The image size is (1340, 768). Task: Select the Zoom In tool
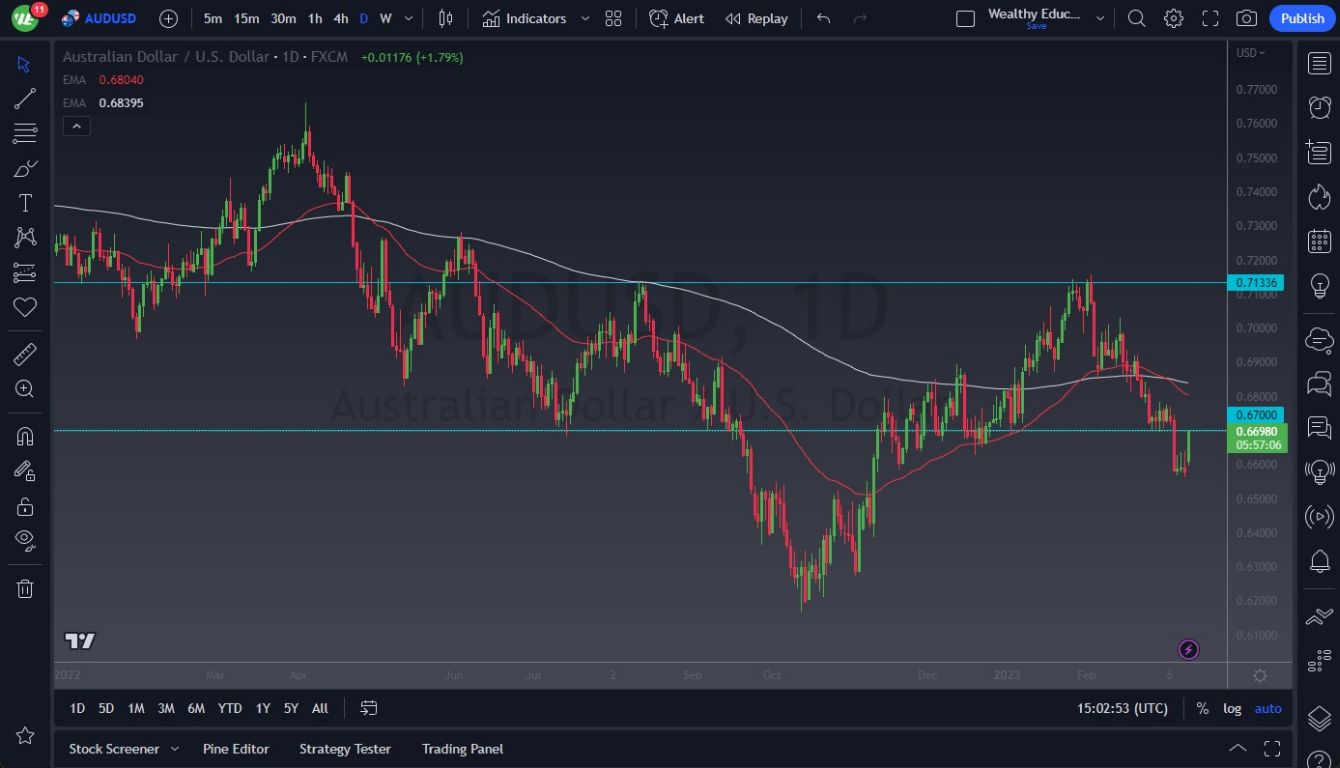(x=25, y=389)
